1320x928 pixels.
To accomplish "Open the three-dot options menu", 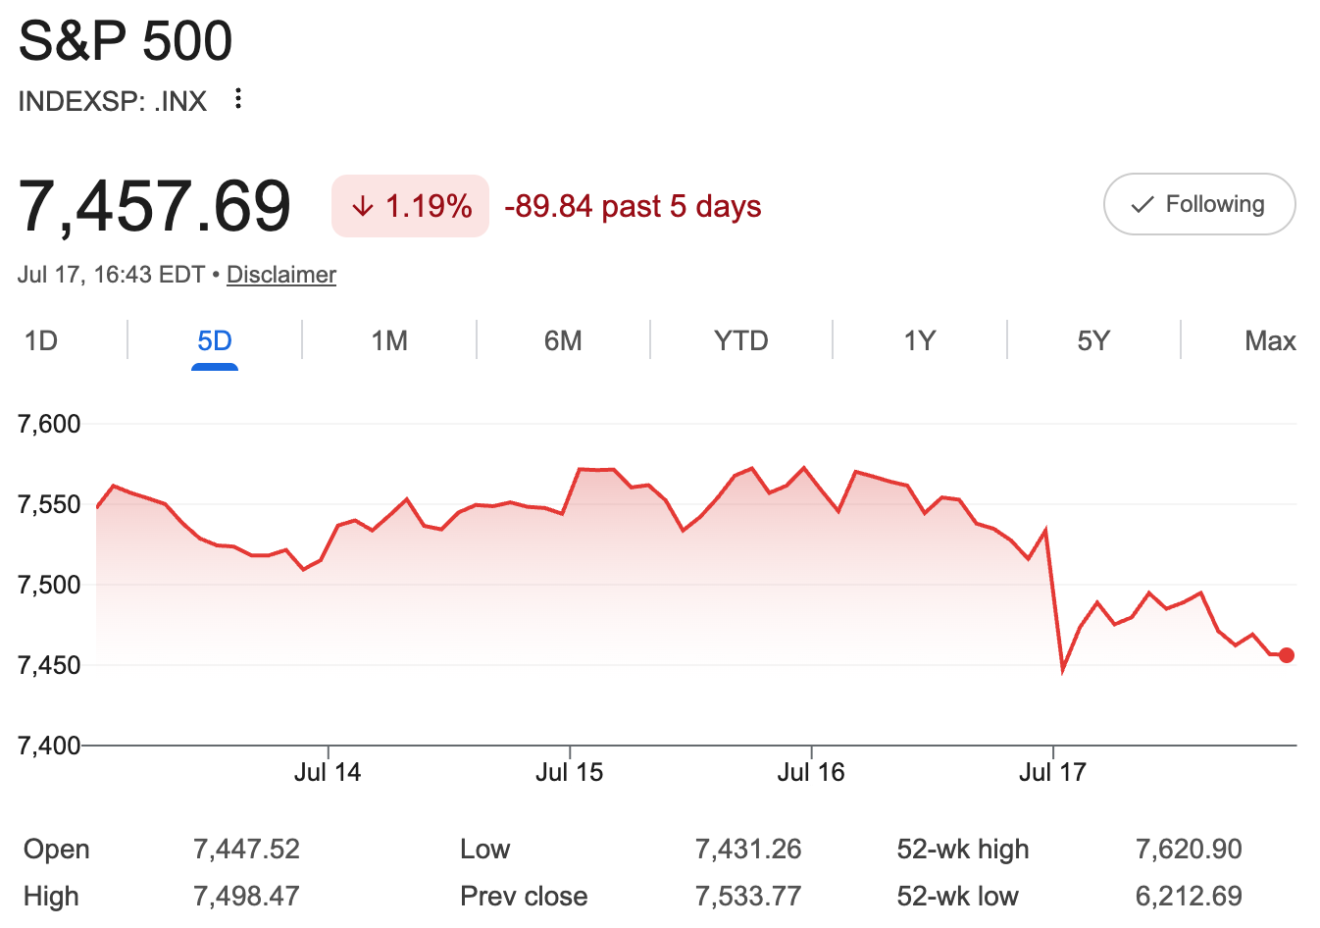I will (237, 99).
